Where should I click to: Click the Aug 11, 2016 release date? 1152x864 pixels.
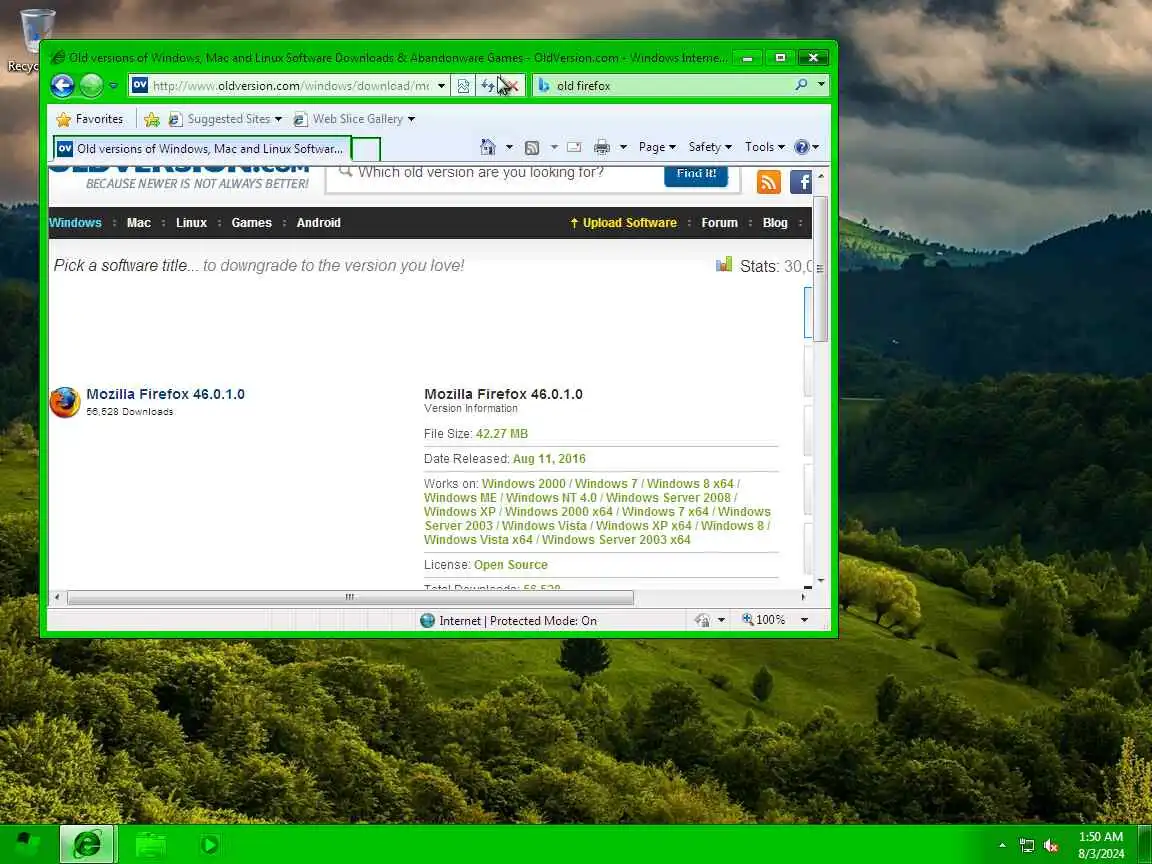(x=549, y=459)
